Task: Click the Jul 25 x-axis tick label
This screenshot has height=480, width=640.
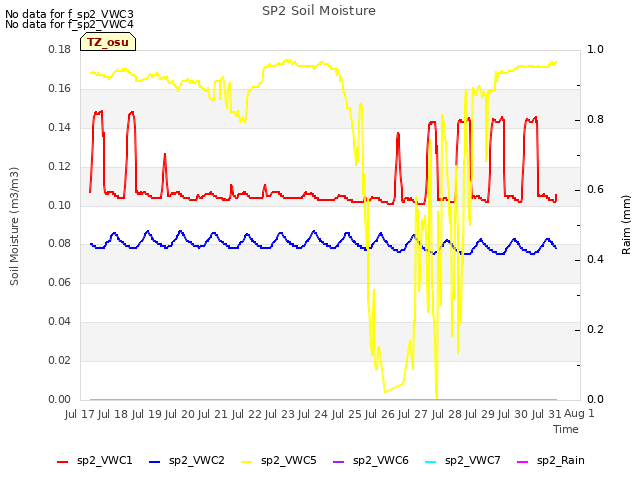Action: tap(347, 414)
